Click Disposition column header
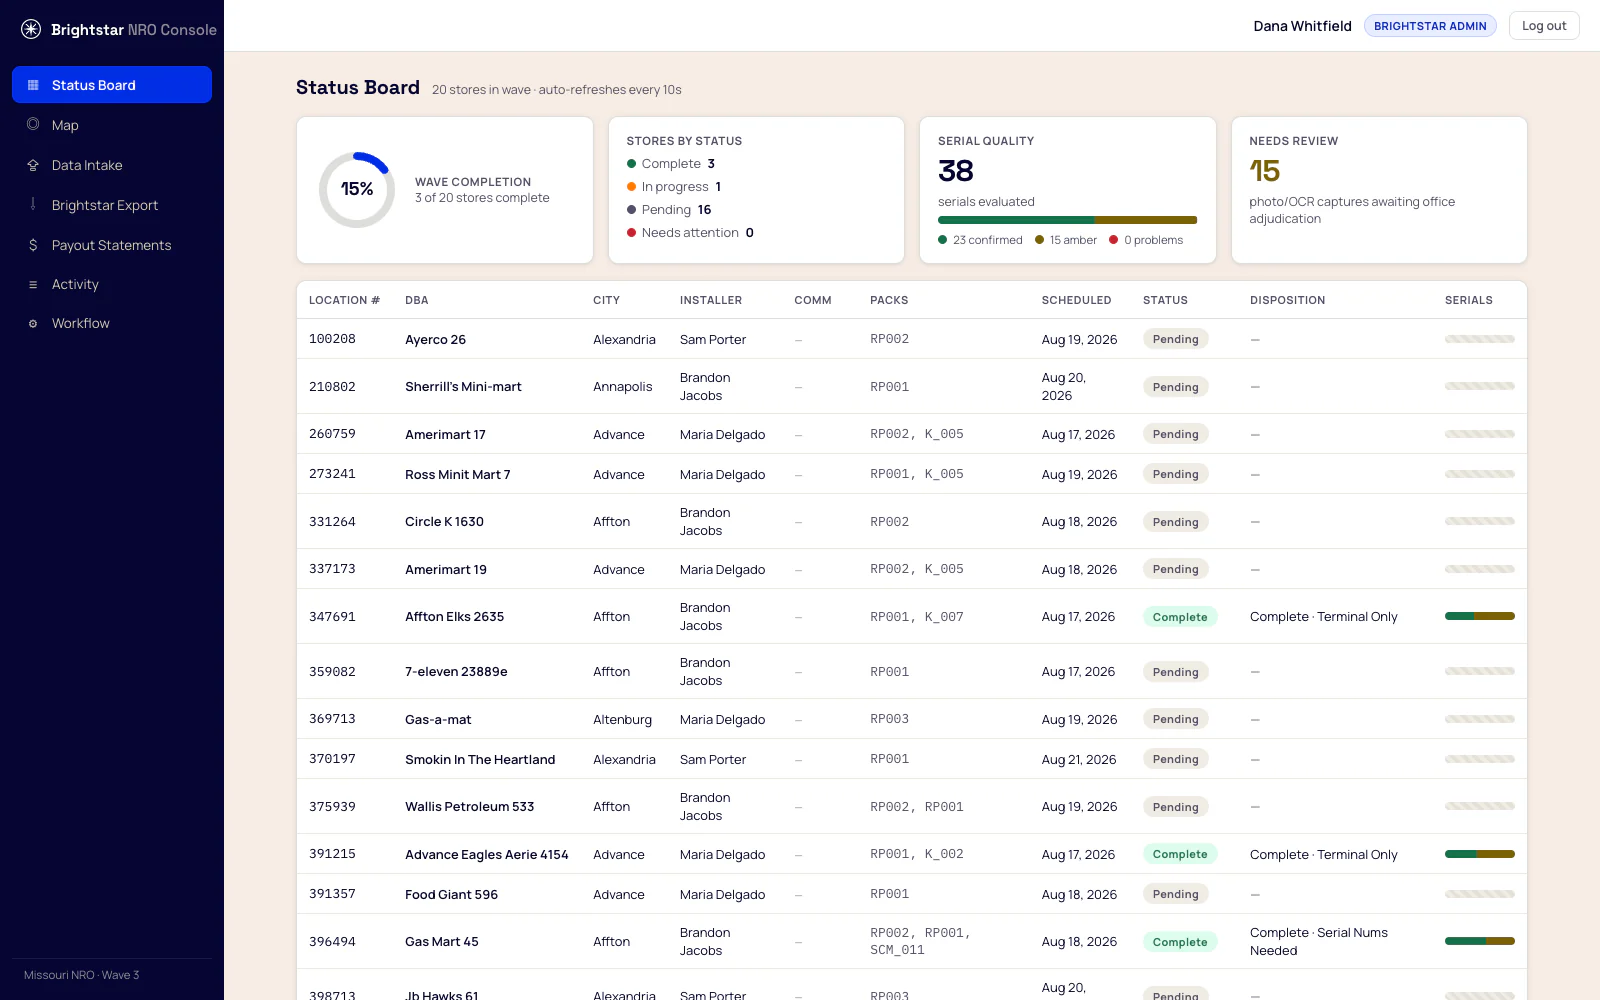1600x1000 pixels. pyautogui.click(x=1287, y=300)
